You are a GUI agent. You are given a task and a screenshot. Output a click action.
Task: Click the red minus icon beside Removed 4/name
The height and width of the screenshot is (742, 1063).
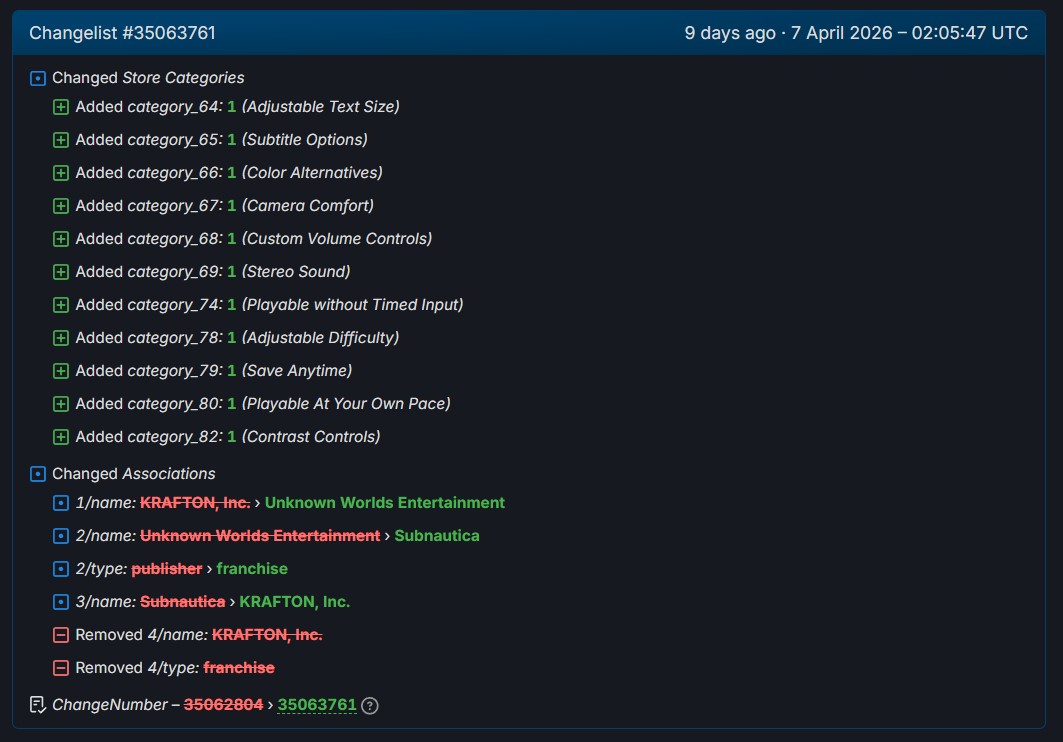[61, 635]
